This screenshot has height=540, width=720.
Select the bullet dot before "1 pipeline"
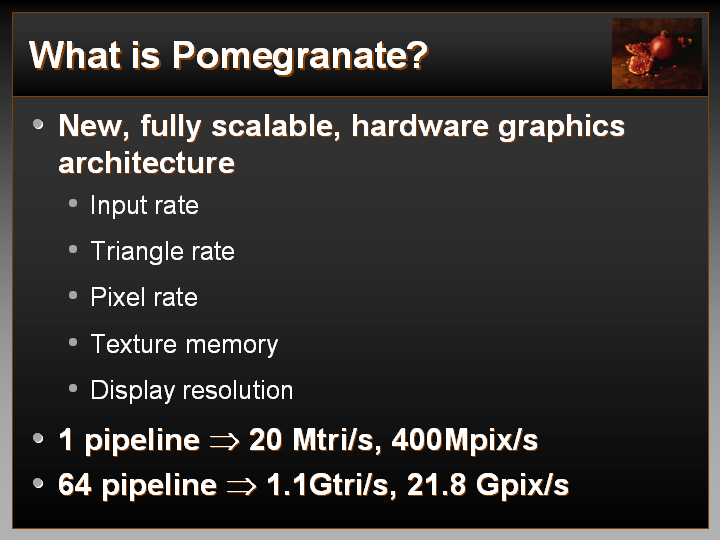tap(38, 438)
